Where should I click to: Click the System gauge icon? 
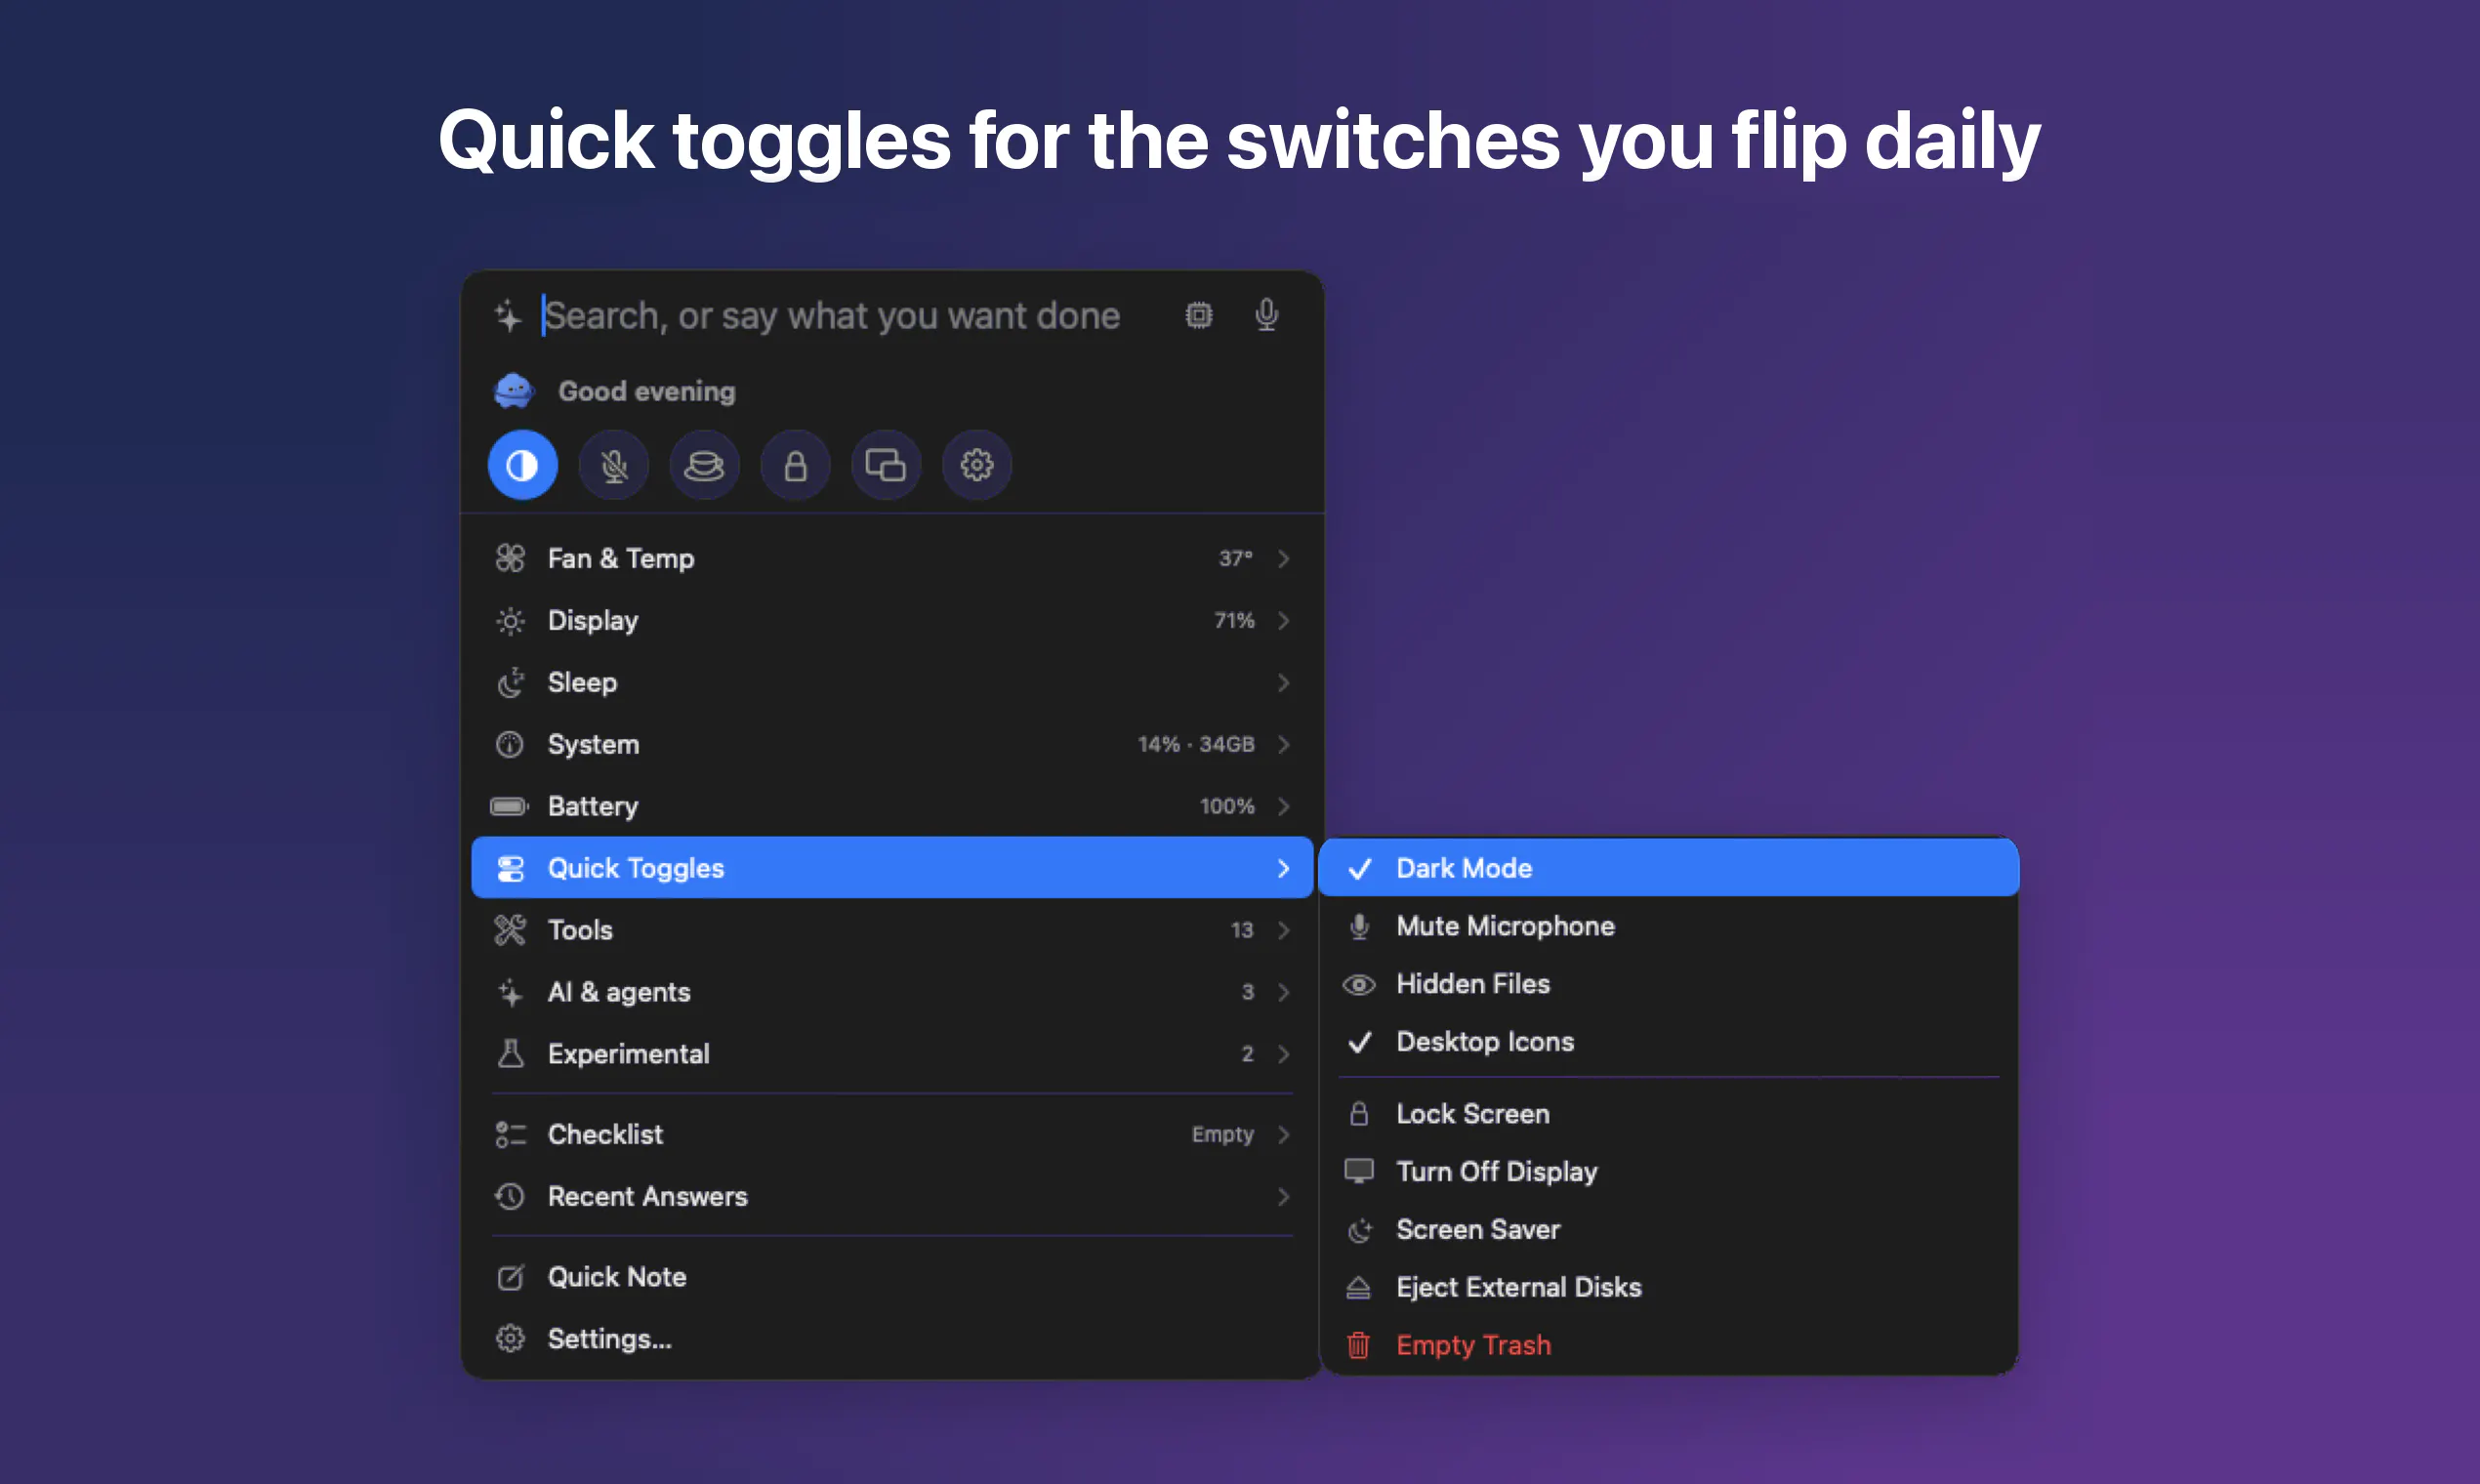510,744
